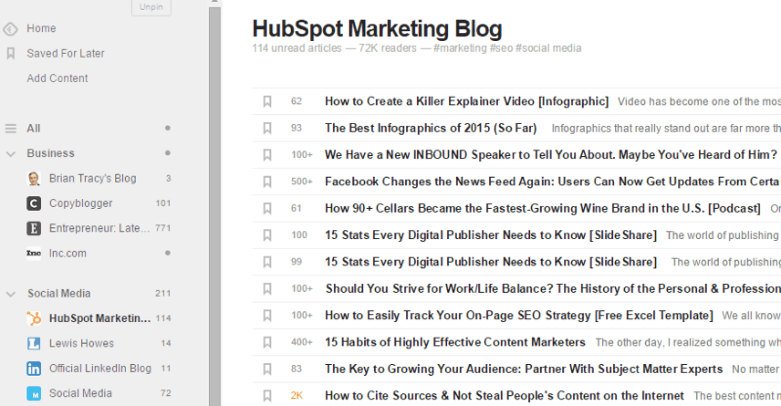Bookmark Key to Growing Your Audience article
The width and height of the screenshot is (781, 406).
point(267,369)
